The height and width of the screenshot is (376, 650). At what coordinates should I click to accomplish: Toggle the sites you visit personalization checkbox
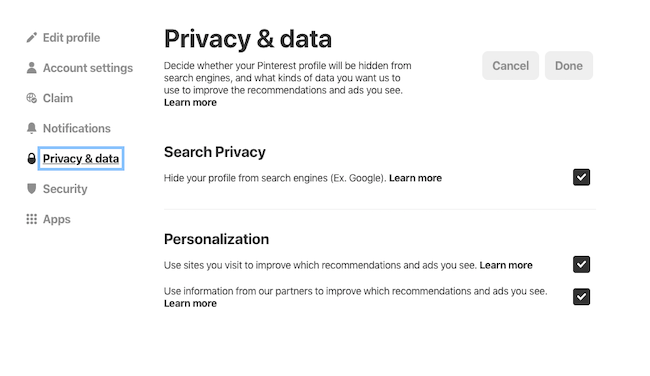click(581, 264)
